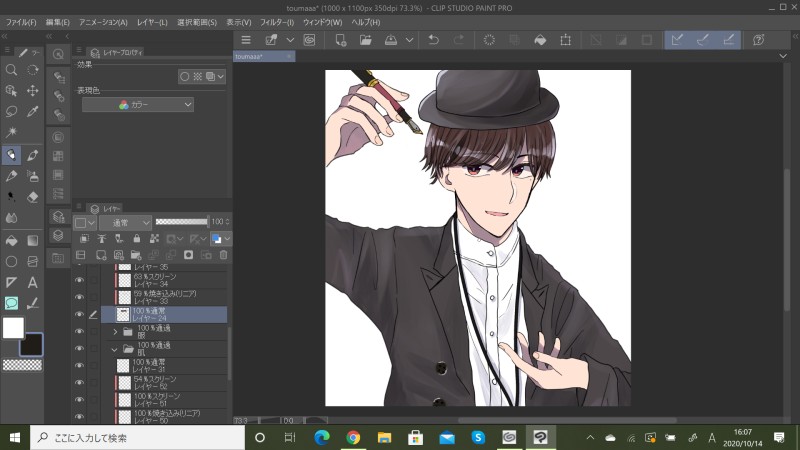Select the white main color swatch

point(13,328)
